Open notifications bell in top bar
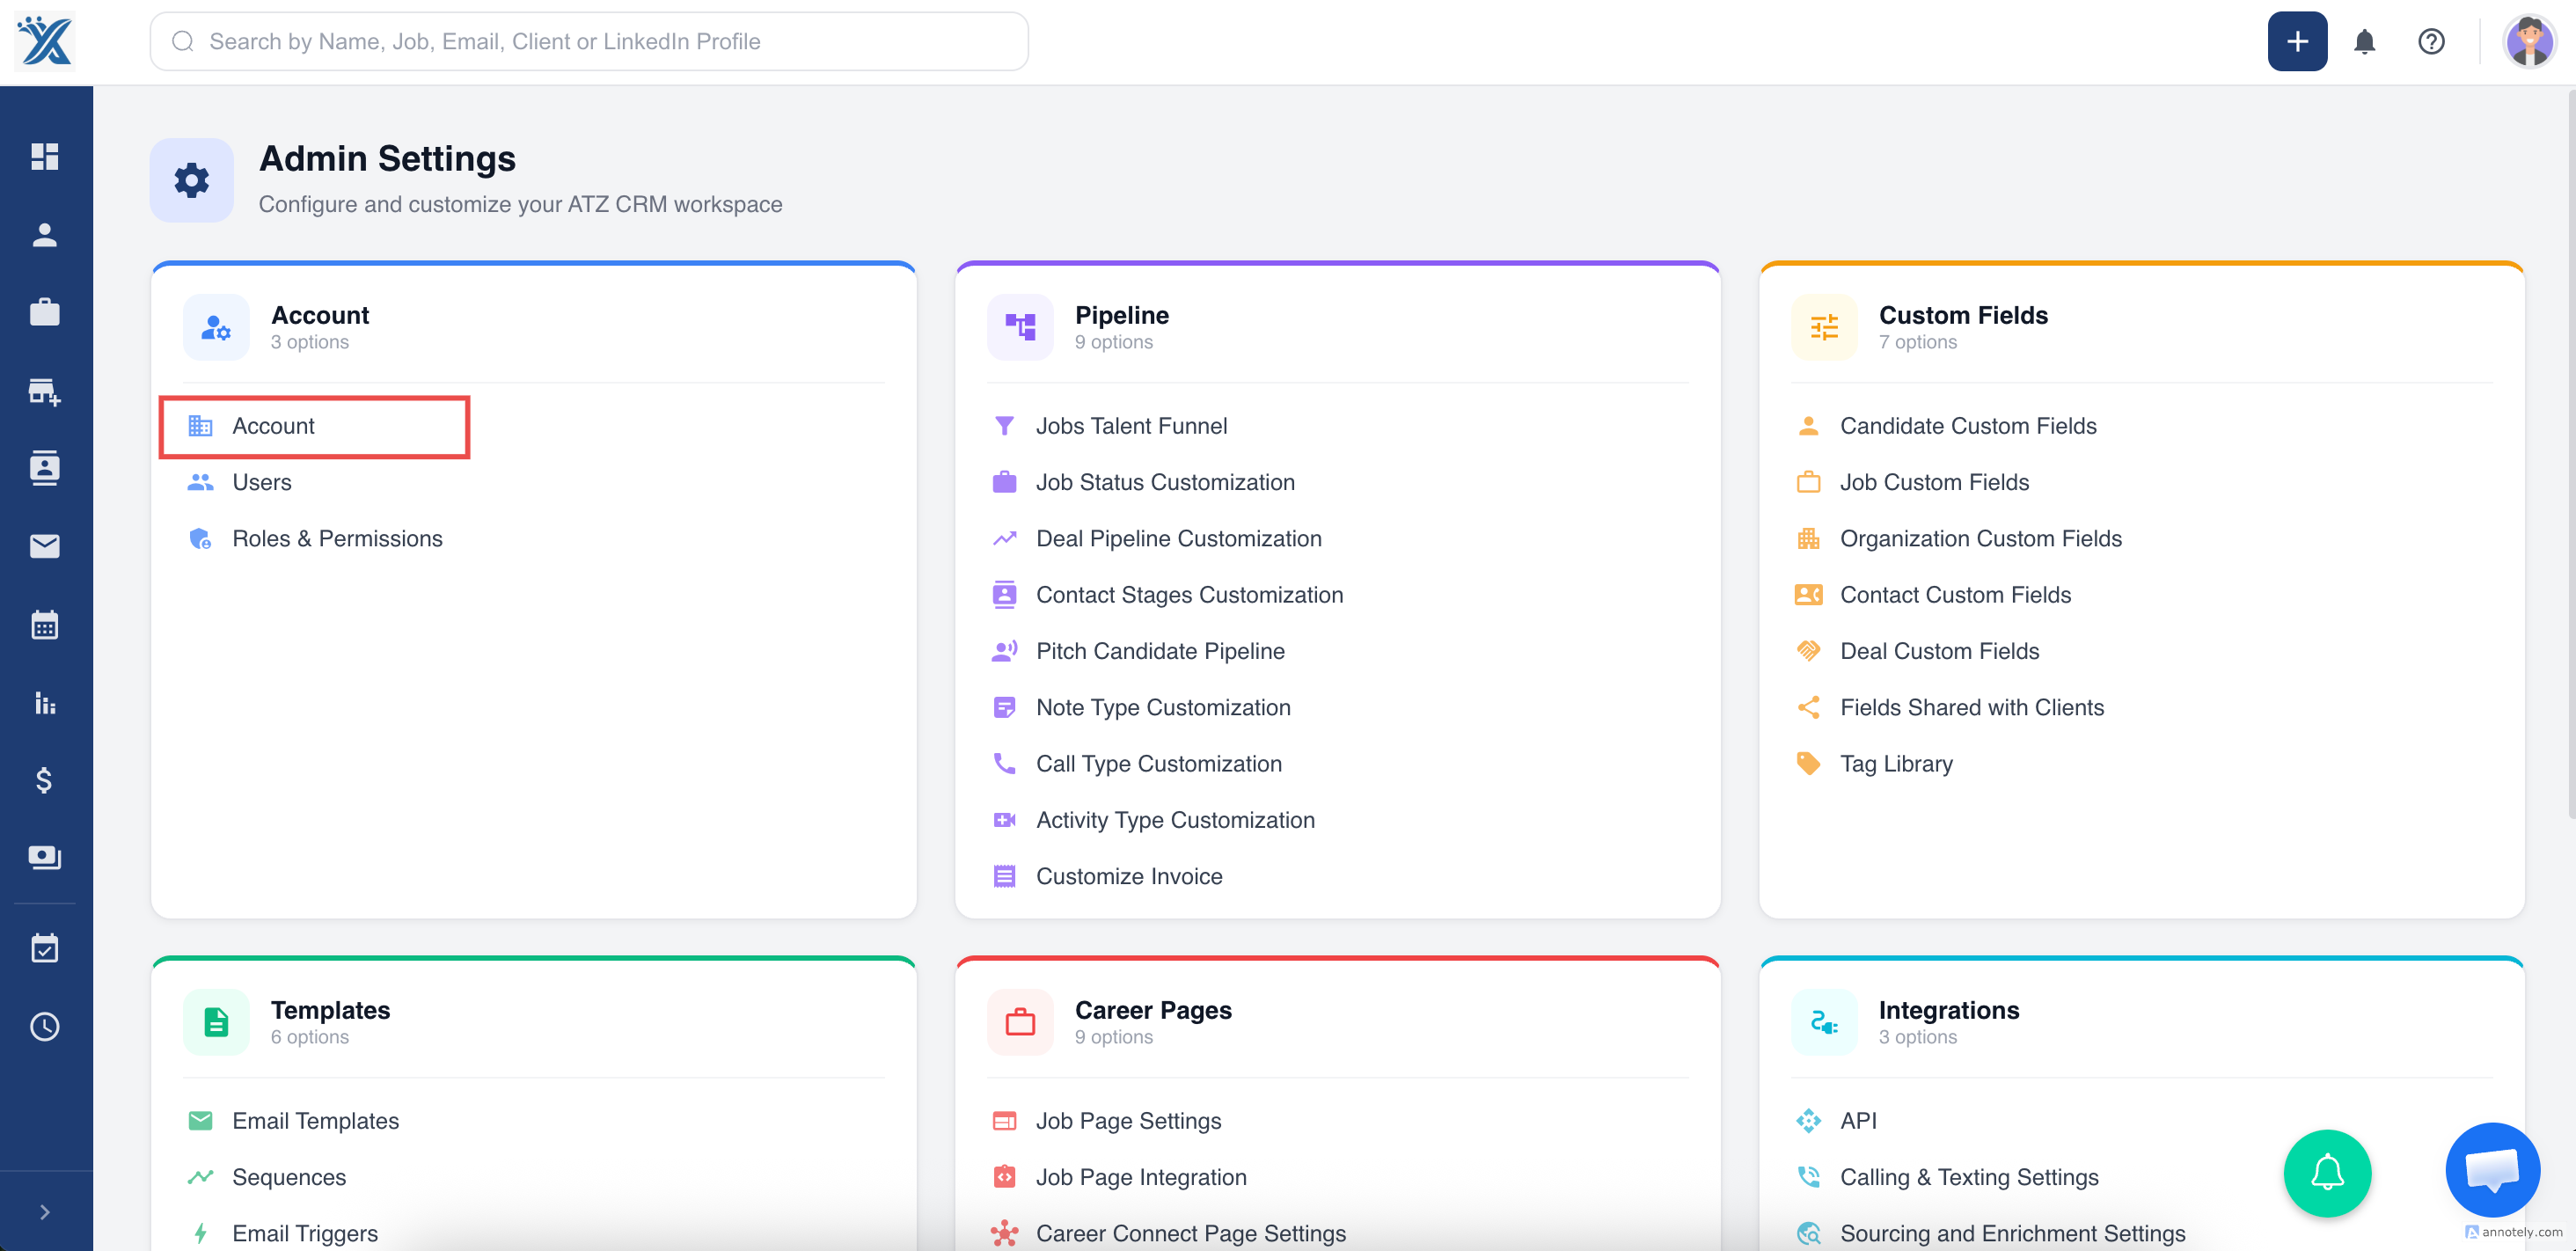The width and height of the screenshot is (2576, 1251). click(x=2364, y=41)
